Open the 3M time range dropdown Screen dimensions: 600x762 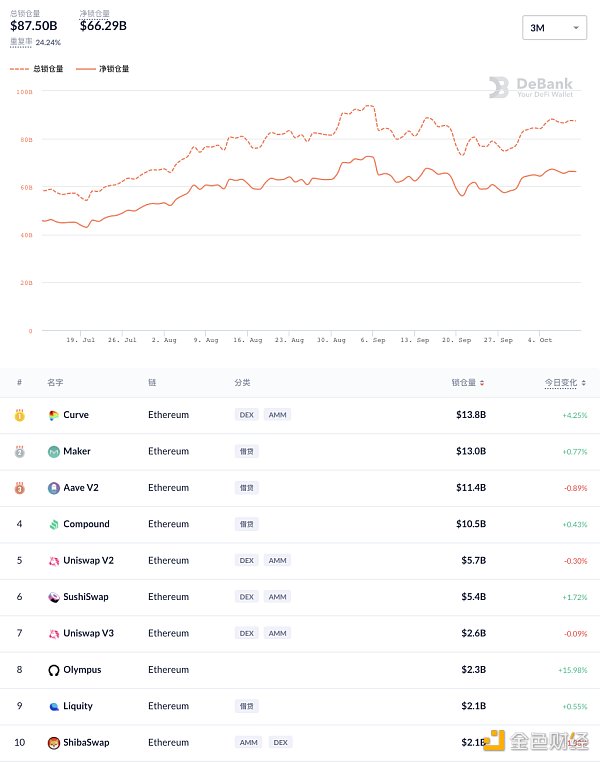(x=554, y=28)
